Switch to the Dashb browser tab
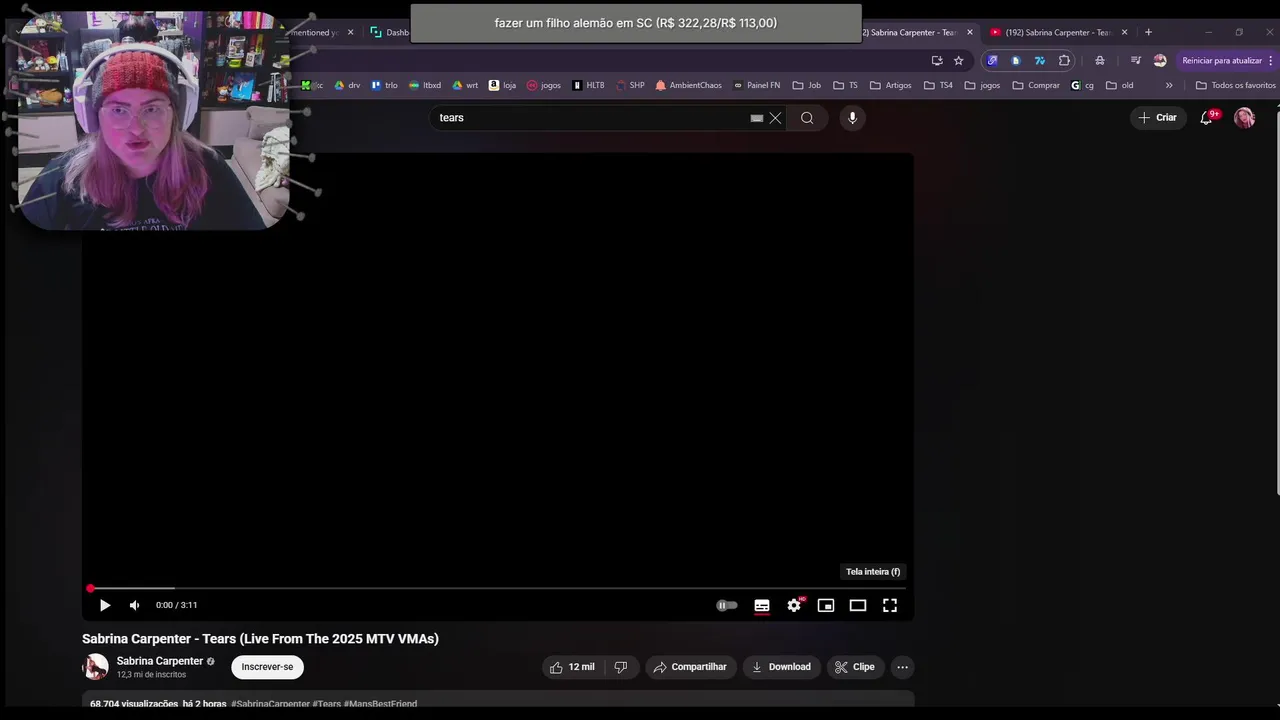The width and height of the screenshot is (1280, 720). (x=390, y=32)
